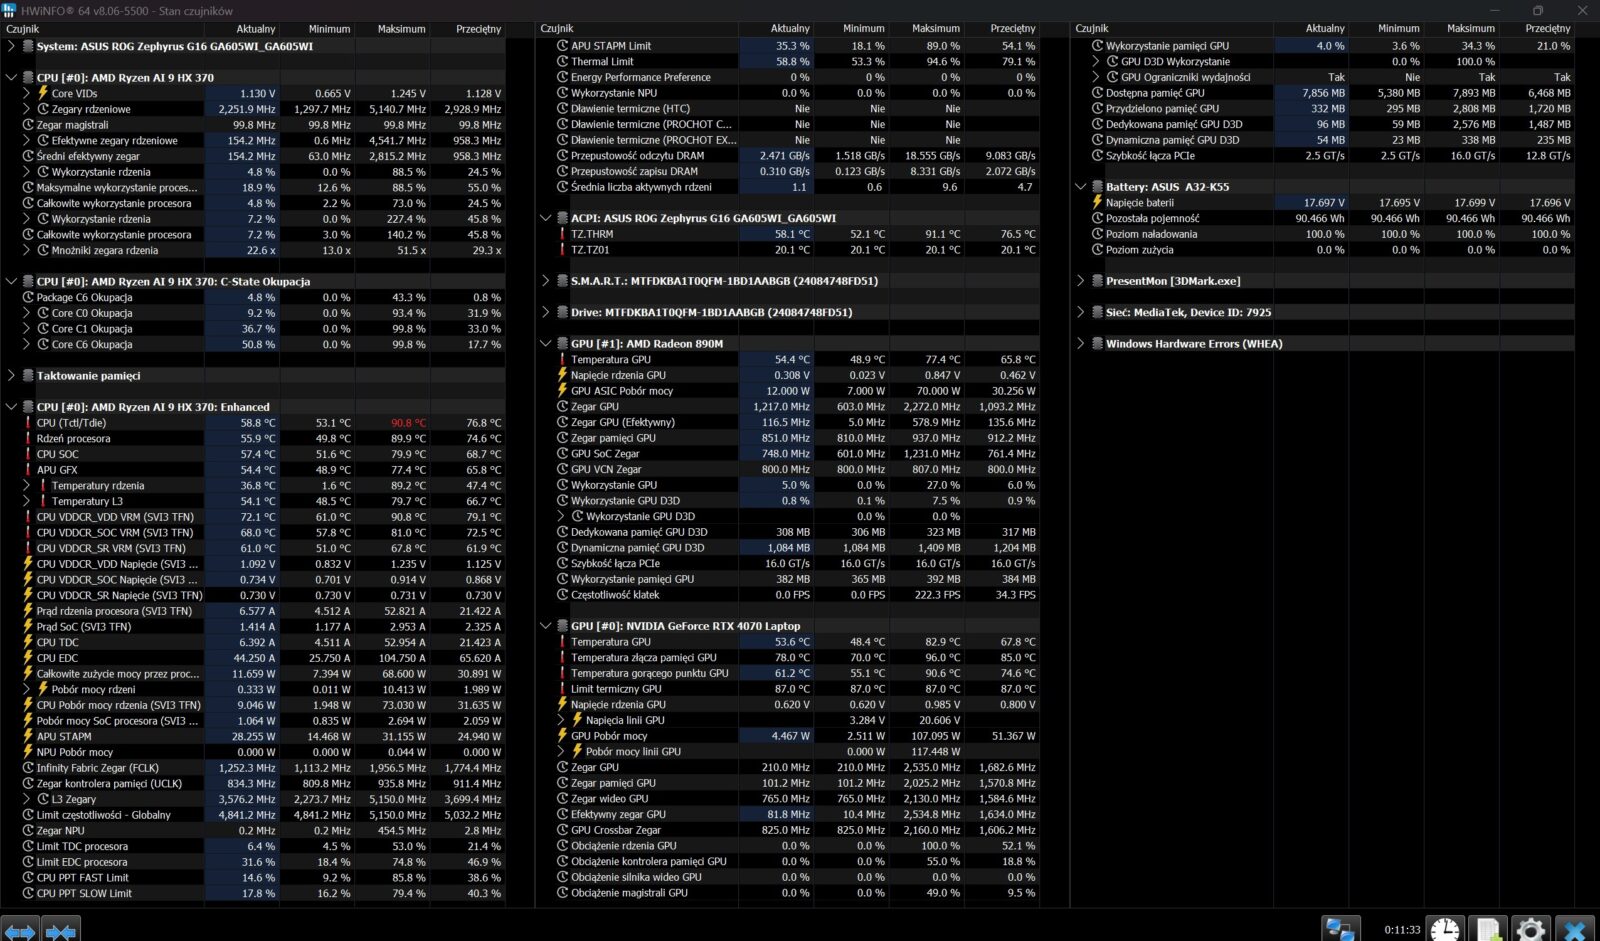Screen dimensions: 1600x941
Task: Select the CPU (Tctl/Tdie) sensor row
Action: (x=71, y=423)
